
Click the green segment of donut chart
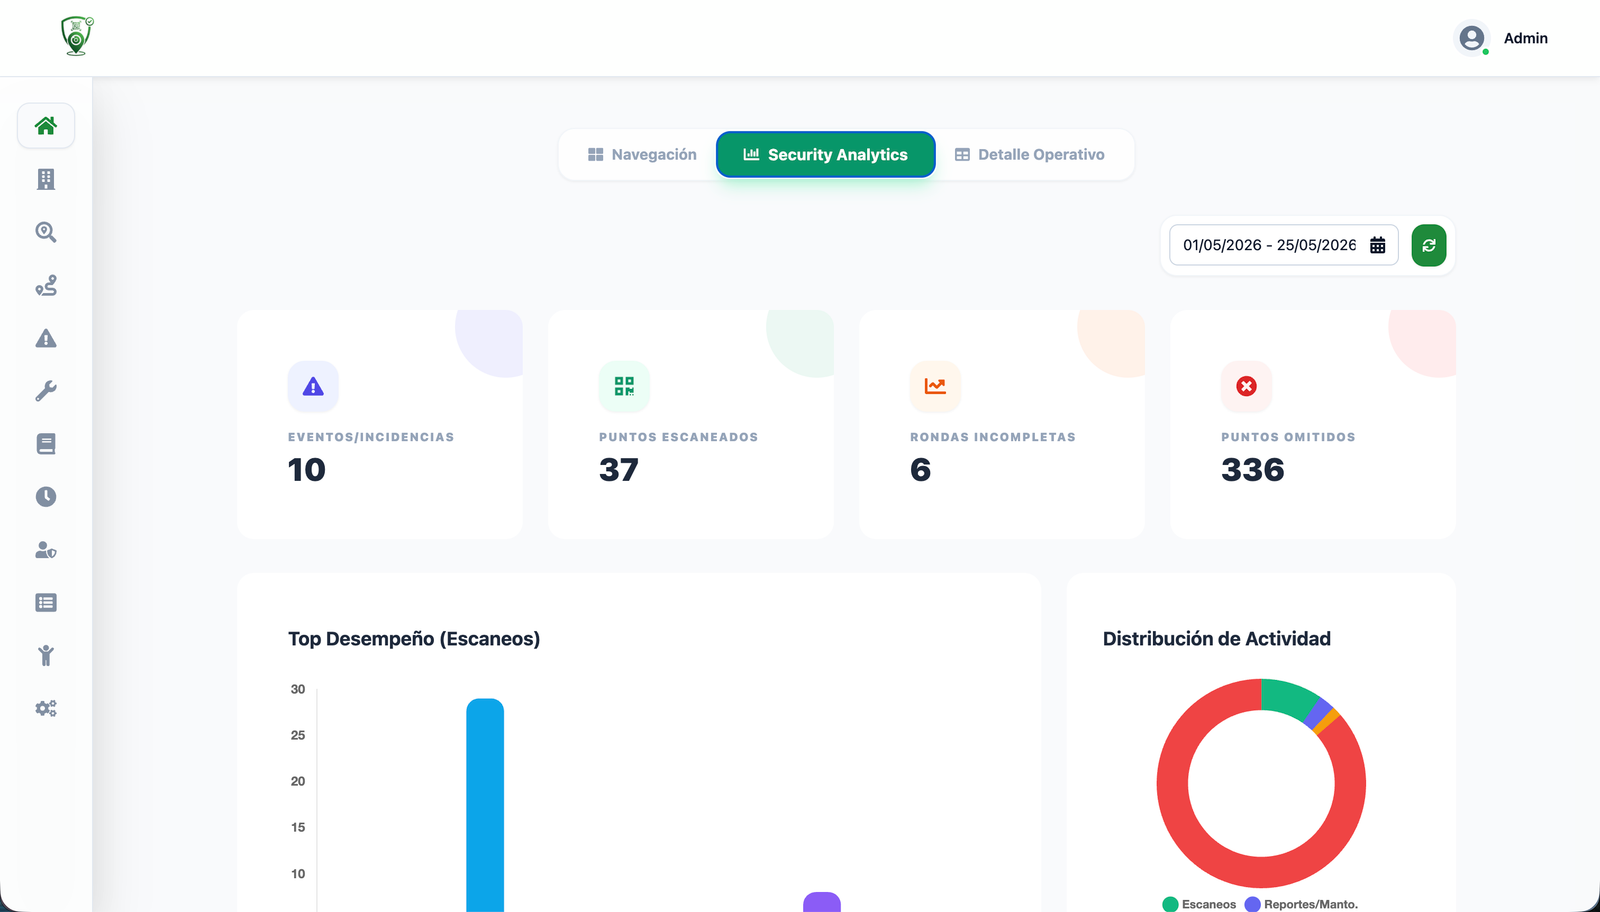pos(1290,699)
